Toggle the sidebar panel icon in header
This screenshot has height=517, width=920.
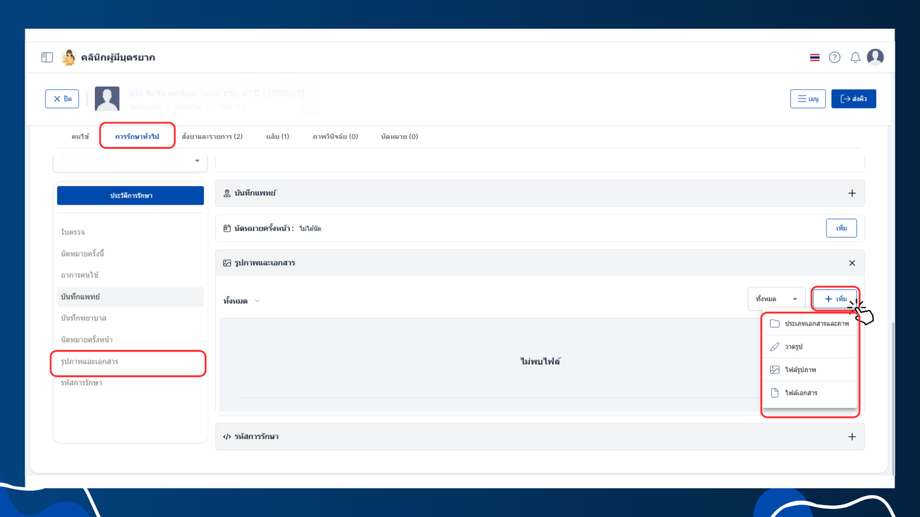click(x=47, y=57)
